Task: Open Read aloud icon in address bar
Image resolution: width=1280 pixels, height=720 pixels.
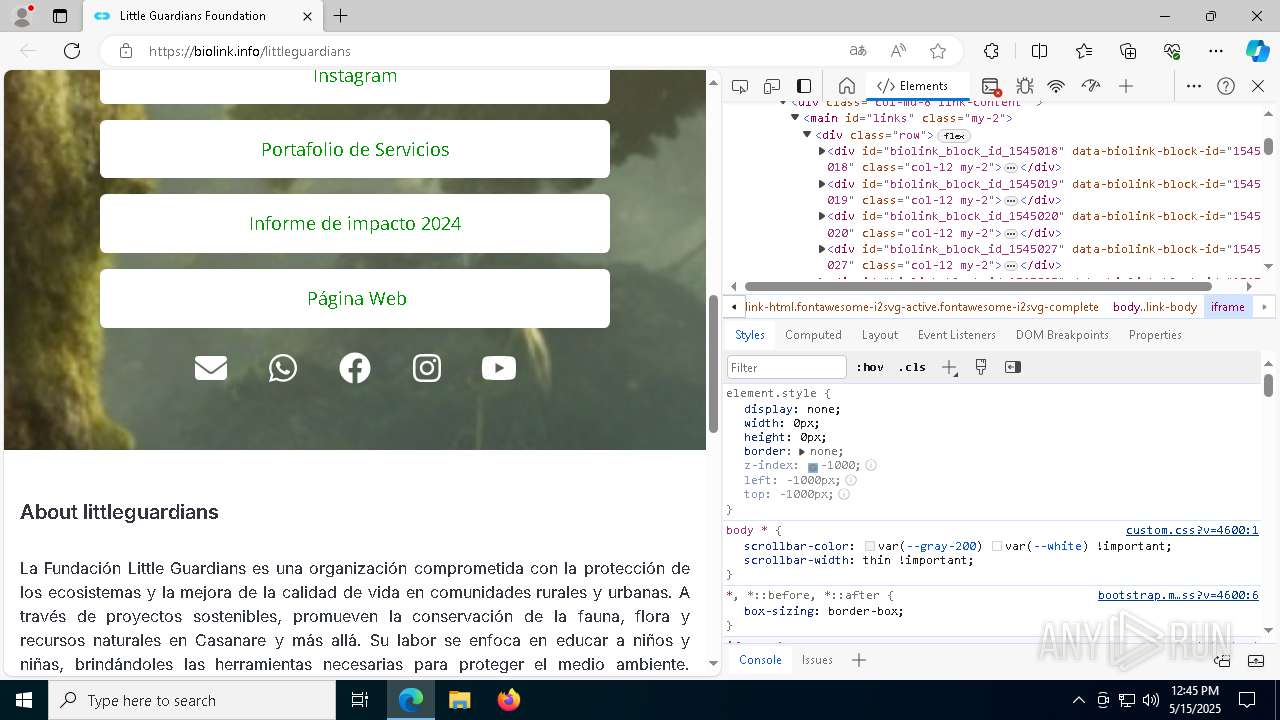Action: [x=898, y=51]
